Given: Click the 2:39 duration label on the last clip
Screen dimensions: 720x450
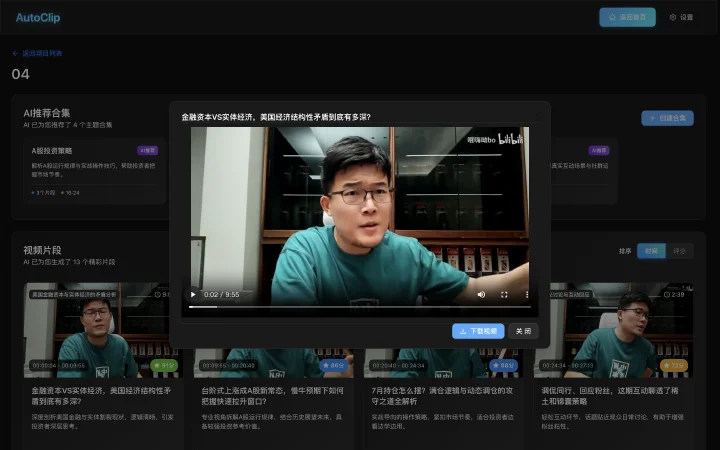Looking at the screenshot, I should click(x=674, y=294).
